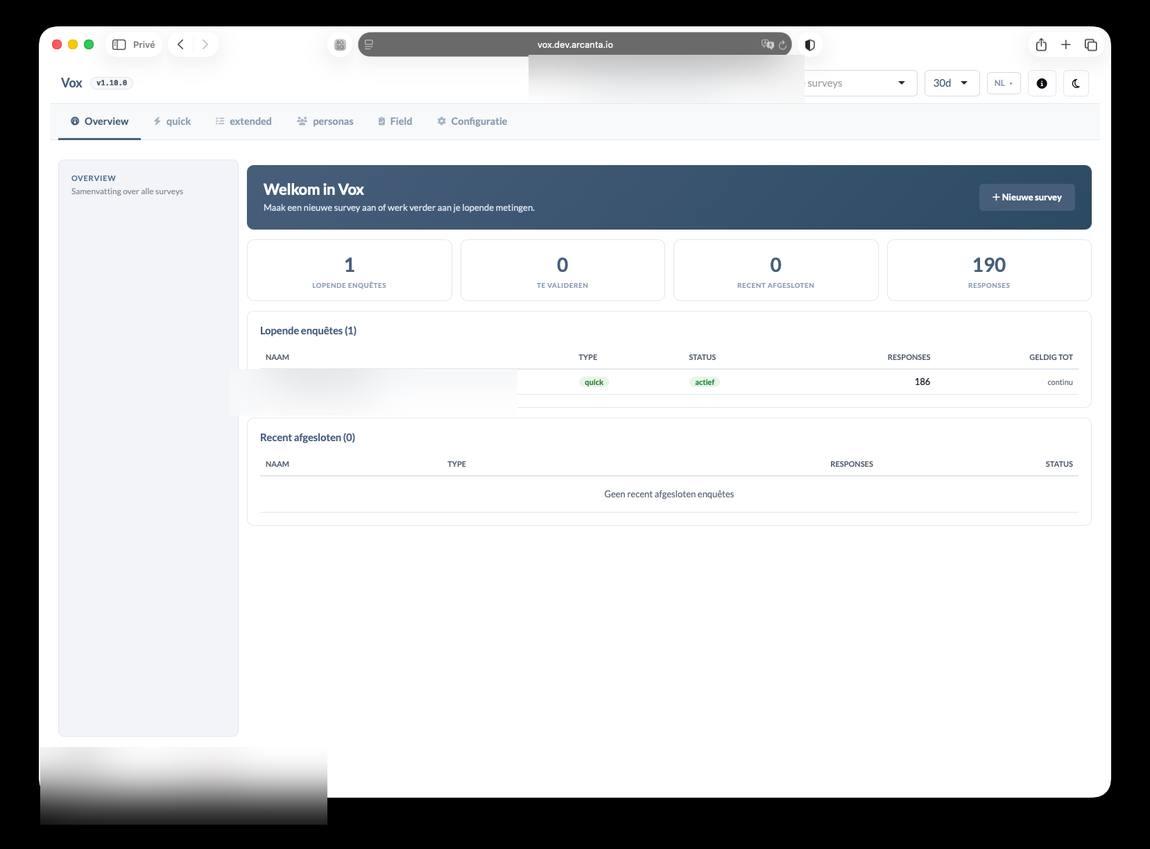Click the Privé label in toolbar
The image size is (1150, 849).
tap(144, 45)
